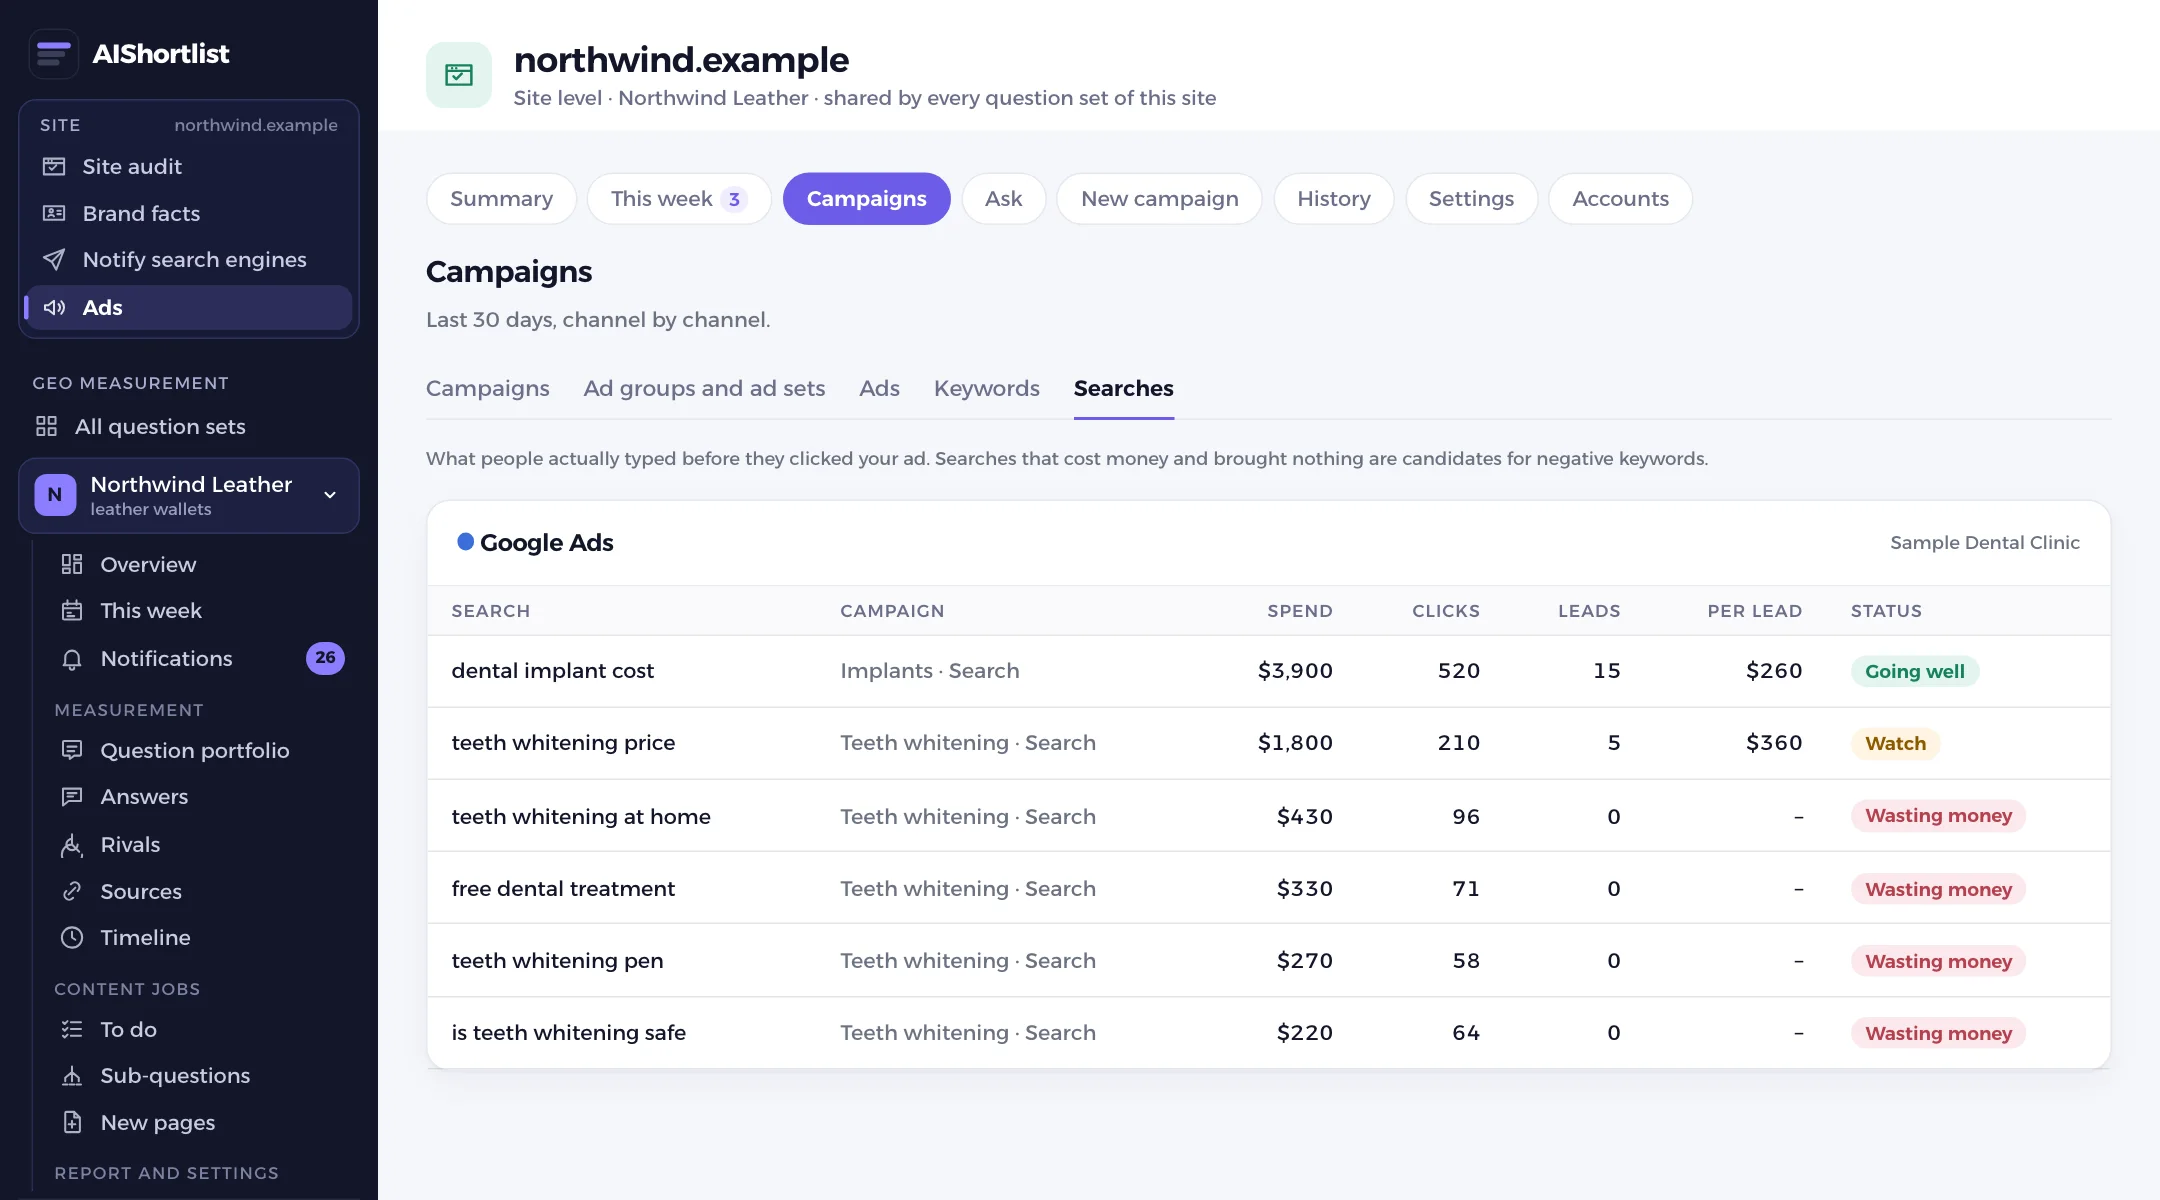Click the This week calendar icon in sidebar
2160x1200 pixels.
click(72, 611)
